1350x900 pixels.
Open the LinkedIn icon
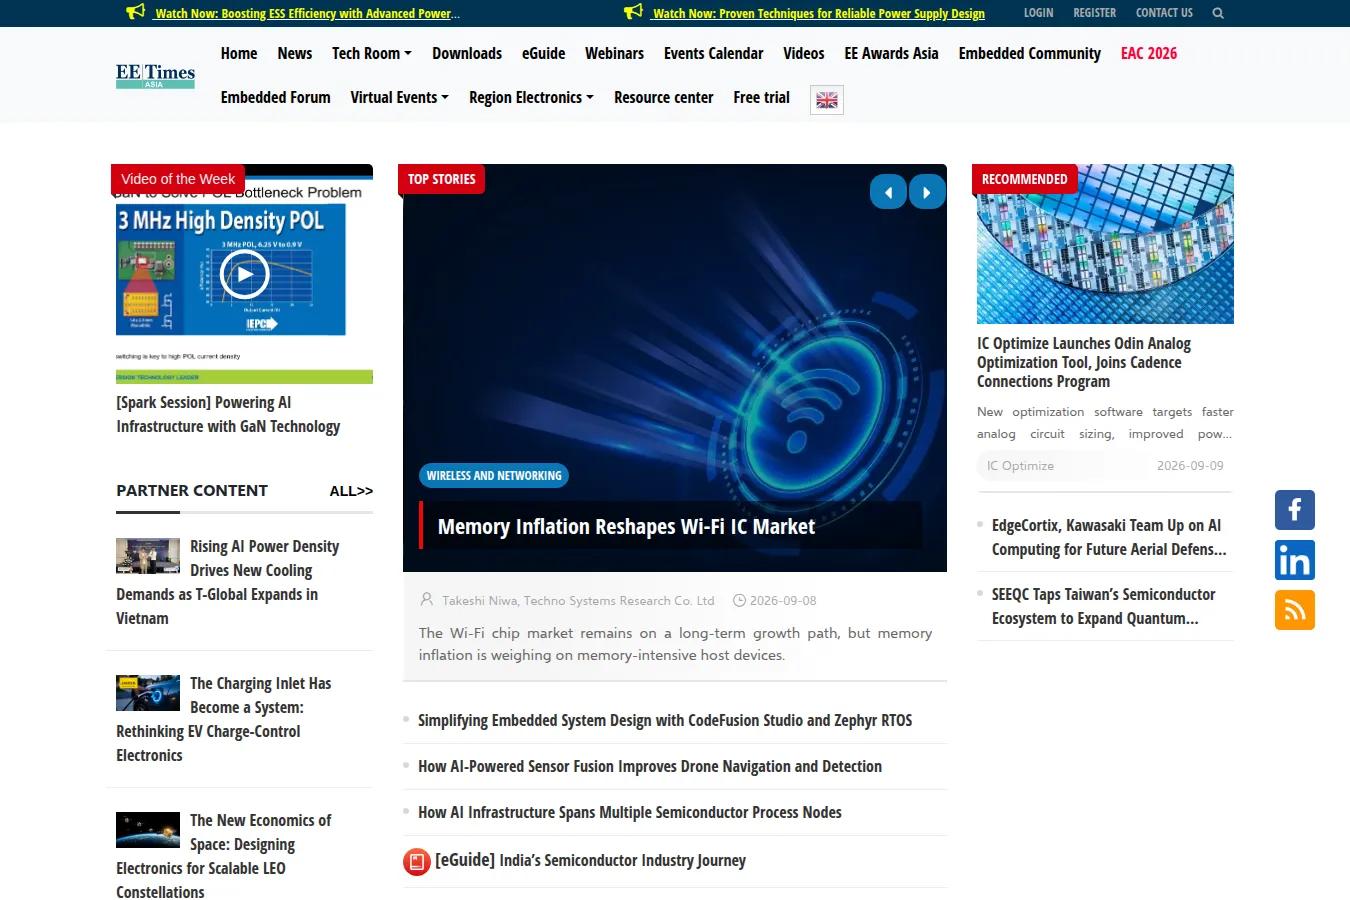1294,560
